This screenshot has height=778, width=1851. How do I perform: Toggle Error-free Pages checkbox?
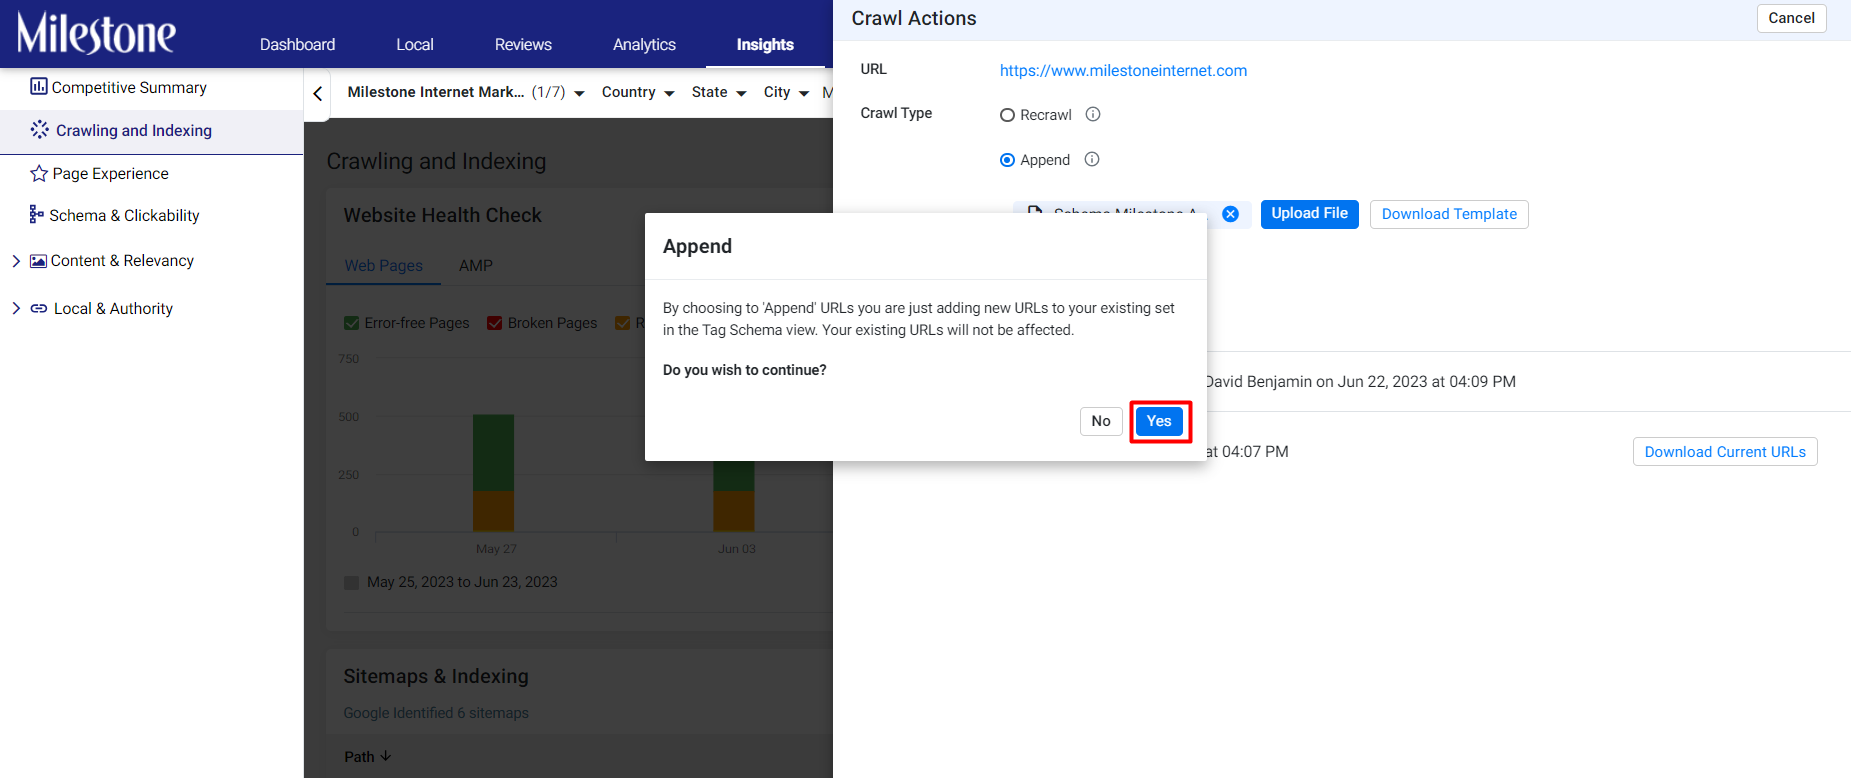coord(351,323)
